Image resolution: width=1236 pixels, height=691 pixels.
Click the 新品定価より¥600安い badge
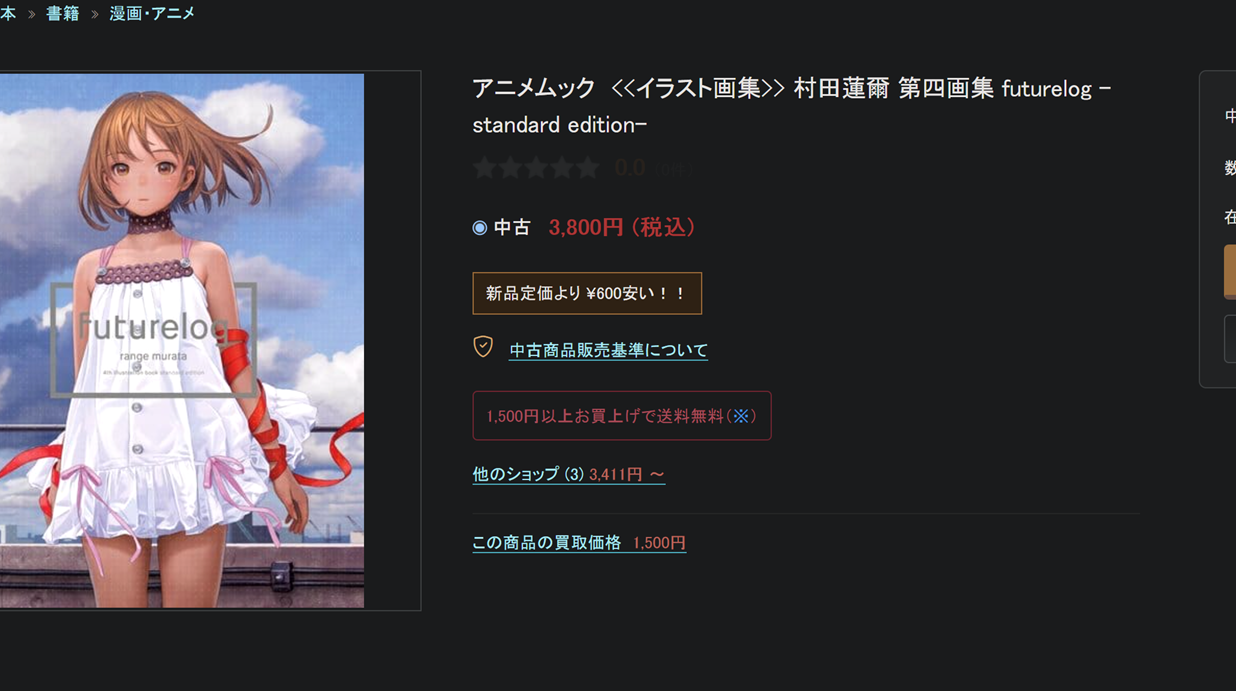click(587, 293)
